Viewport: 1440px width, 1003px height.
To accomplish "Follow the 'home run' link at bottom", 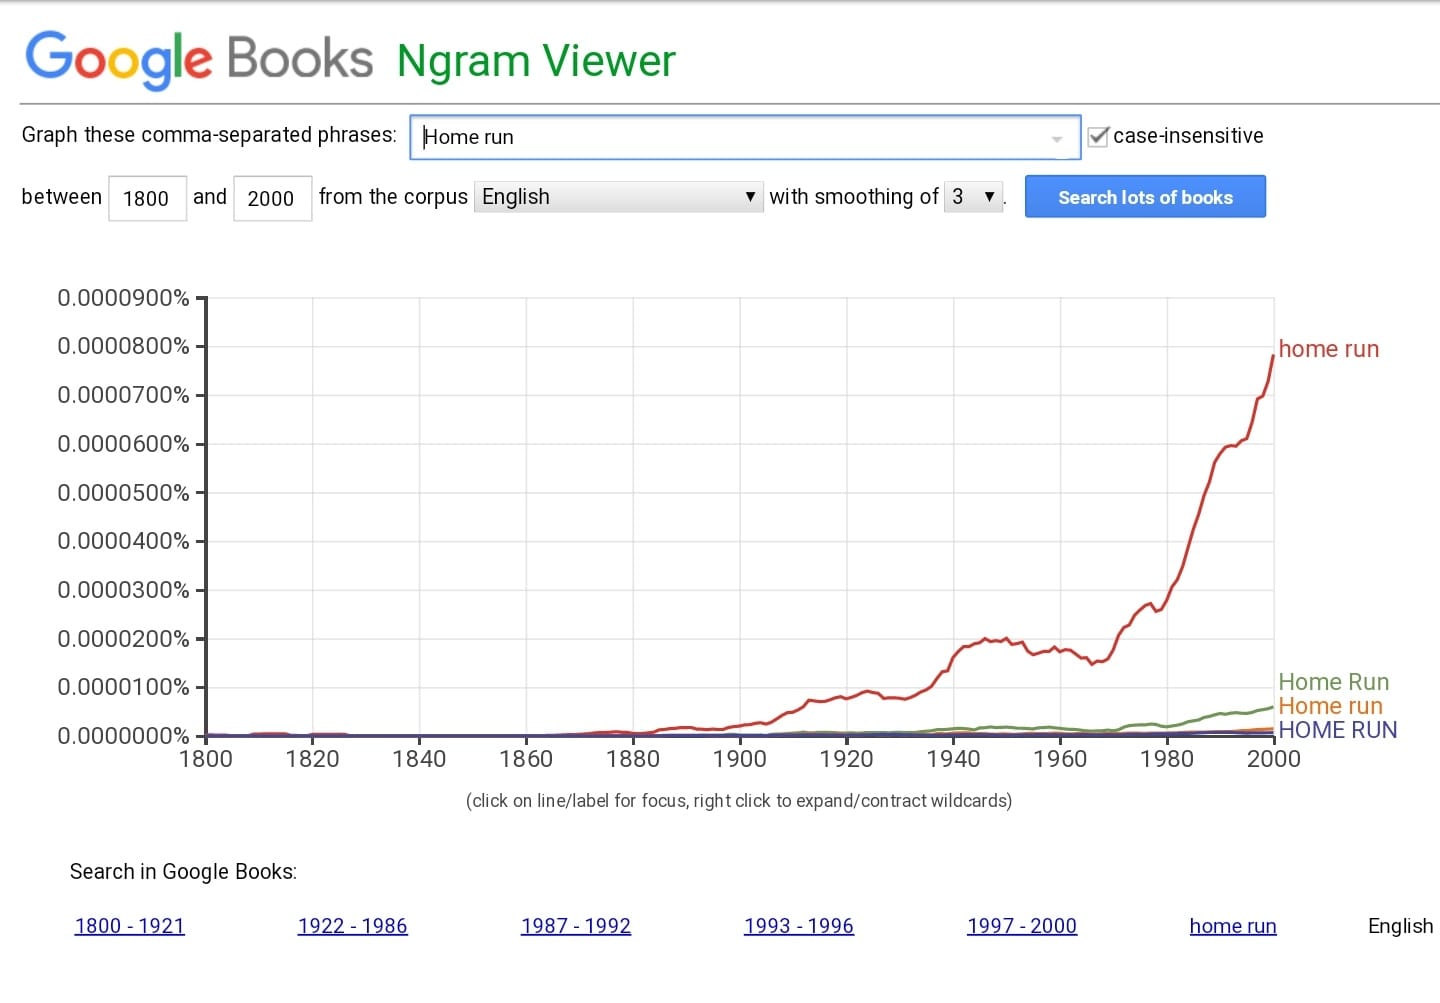I will [1233, 926].
